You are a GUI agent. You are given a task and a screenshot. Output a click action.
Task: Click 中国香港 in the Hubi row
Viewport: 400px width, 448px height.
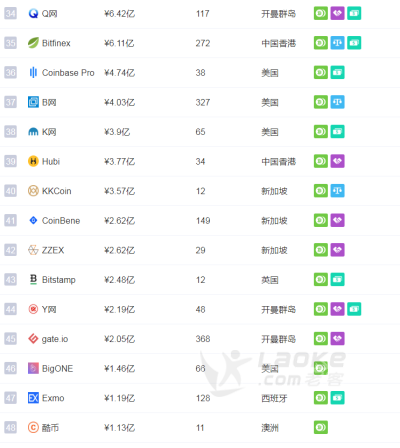pos(278,162)
